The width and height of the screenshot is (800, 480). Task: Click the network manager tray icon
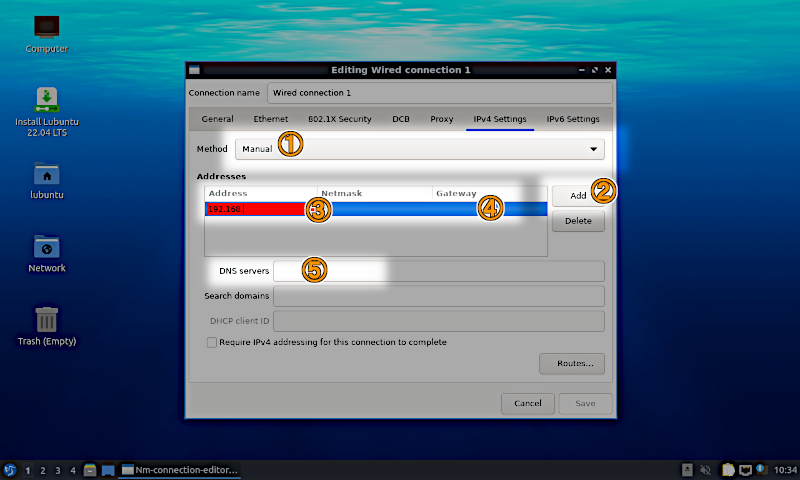[745, 470]
